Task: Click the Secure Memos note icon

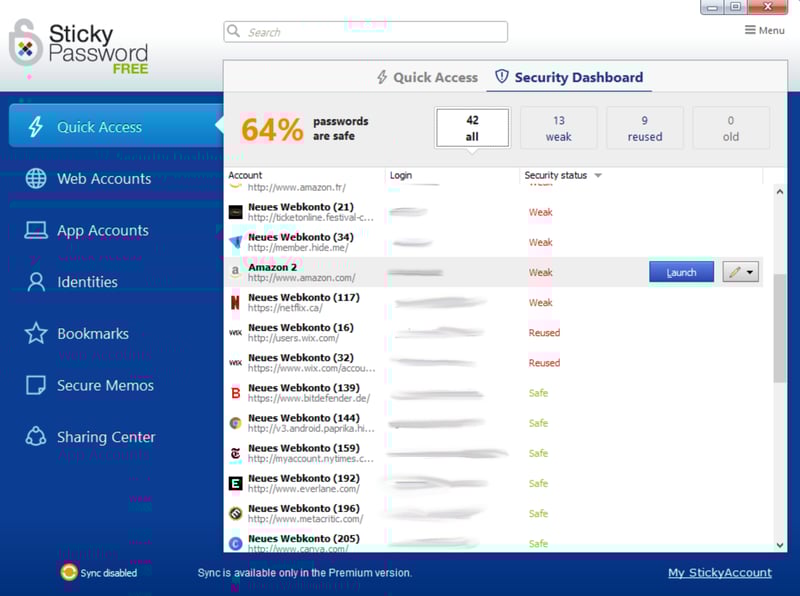Action: [x=36, y=385]
